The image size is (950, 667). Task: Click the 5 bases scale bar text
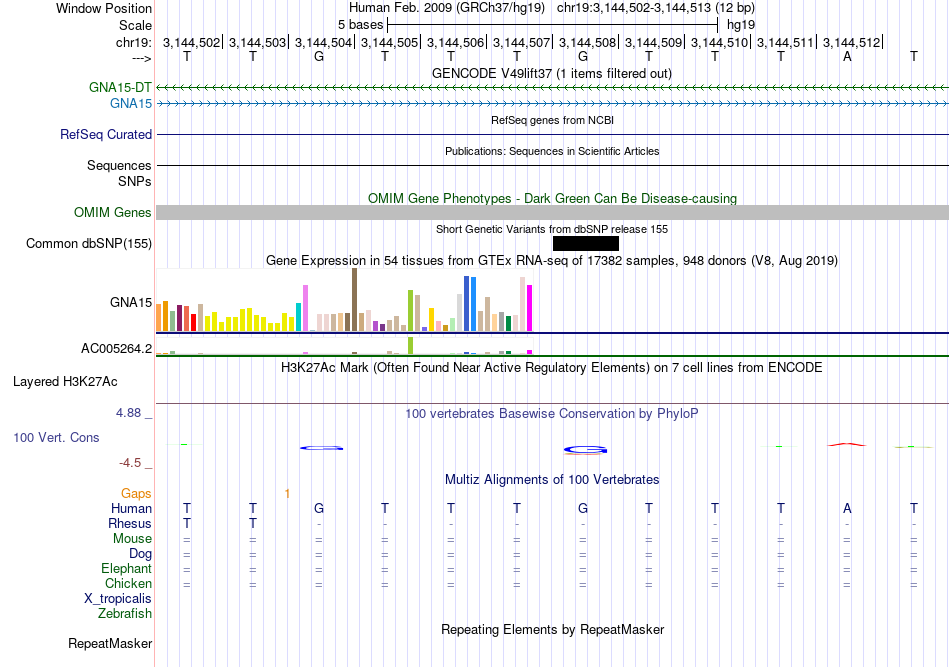[x=360, y=25]
